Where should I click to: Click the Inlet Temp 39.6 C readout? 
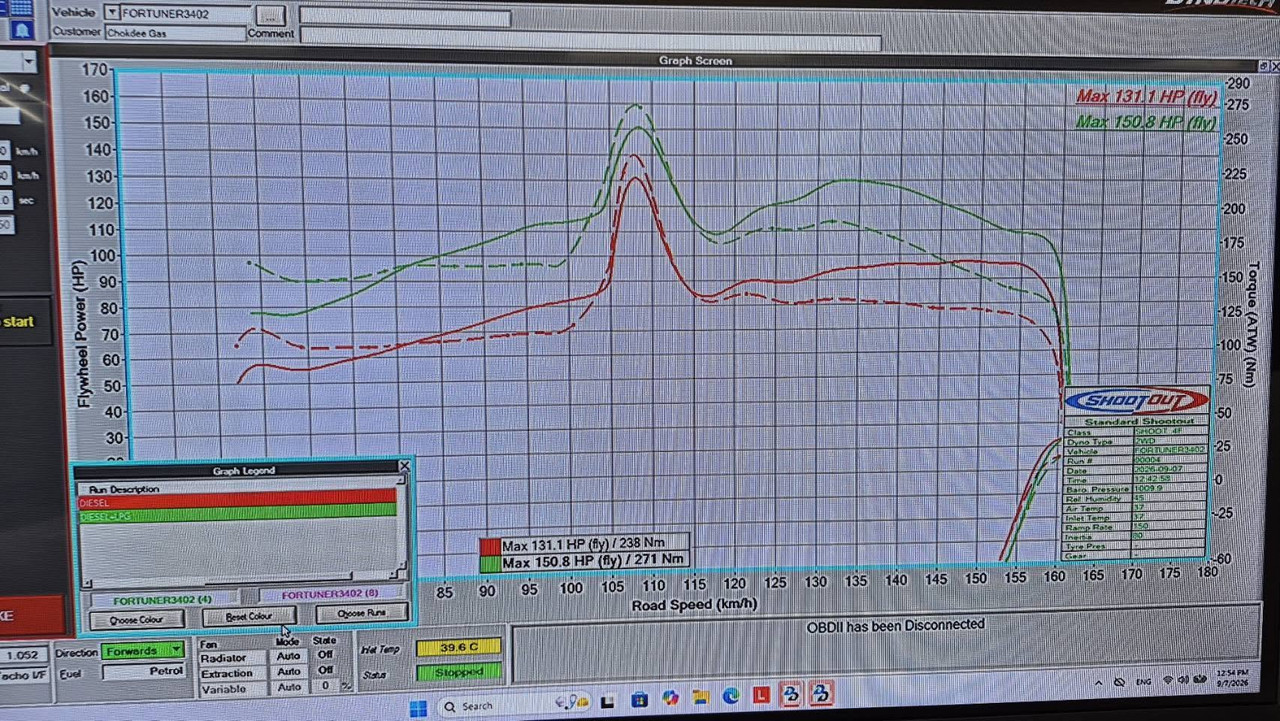458,647
